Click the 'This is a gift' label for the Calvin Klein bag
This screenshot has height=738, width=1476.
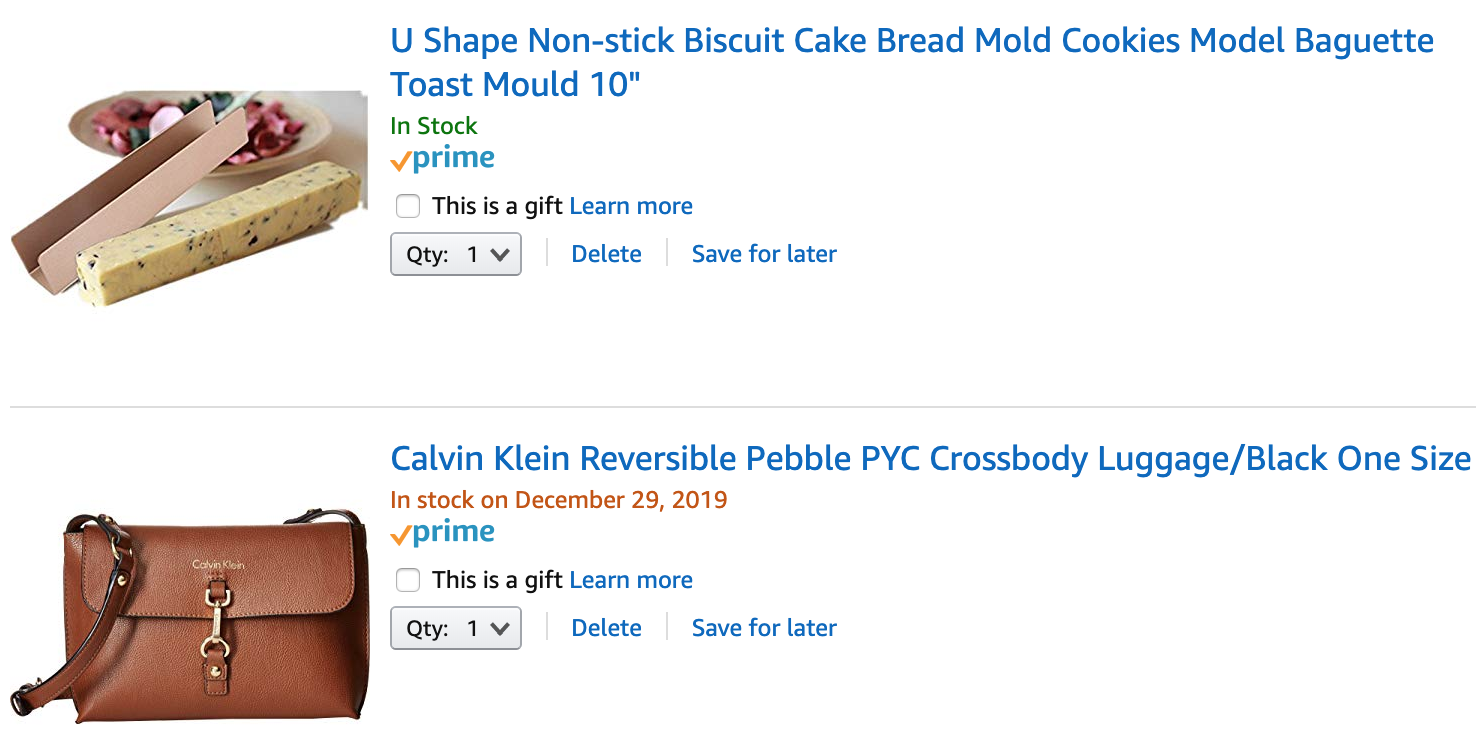point(498,581)
